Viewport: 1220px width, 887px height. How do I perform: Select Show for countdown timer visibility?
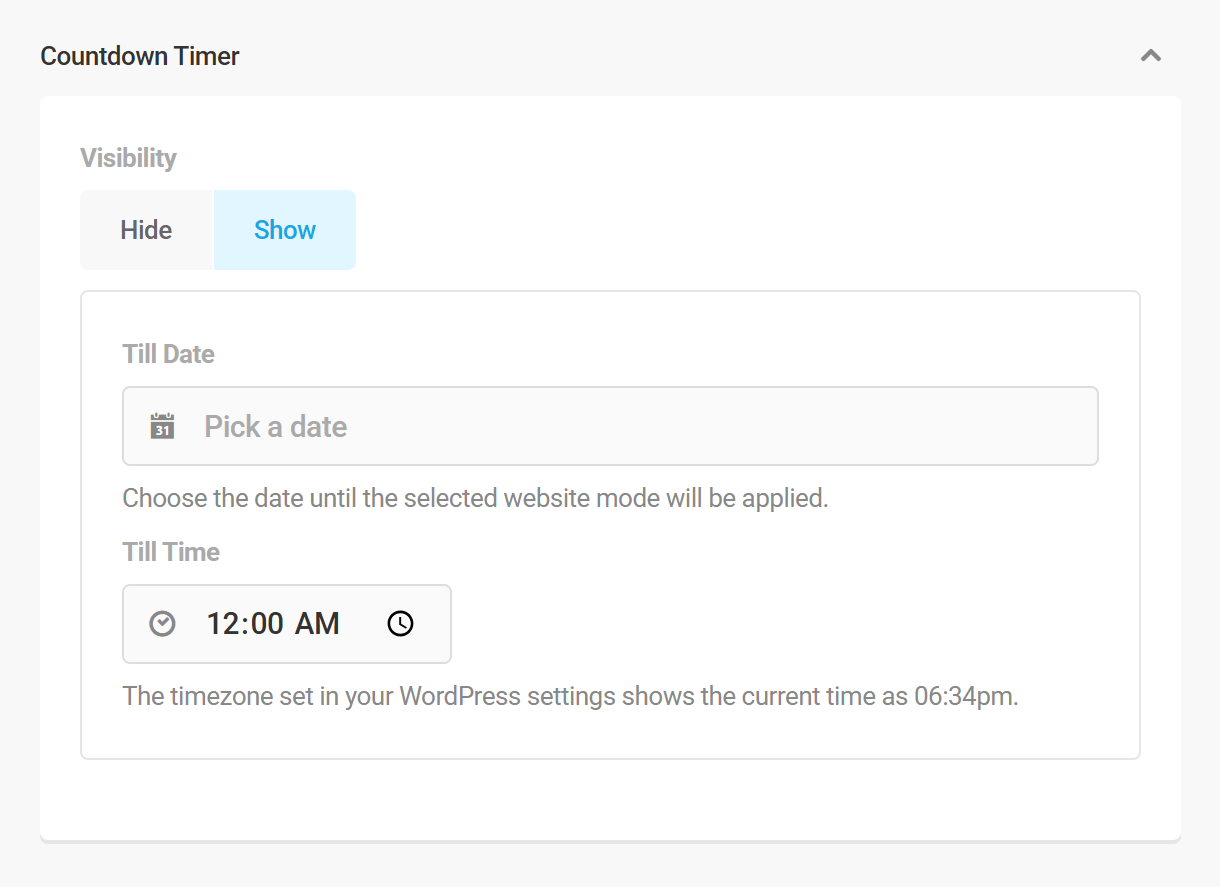coord(284,229)
